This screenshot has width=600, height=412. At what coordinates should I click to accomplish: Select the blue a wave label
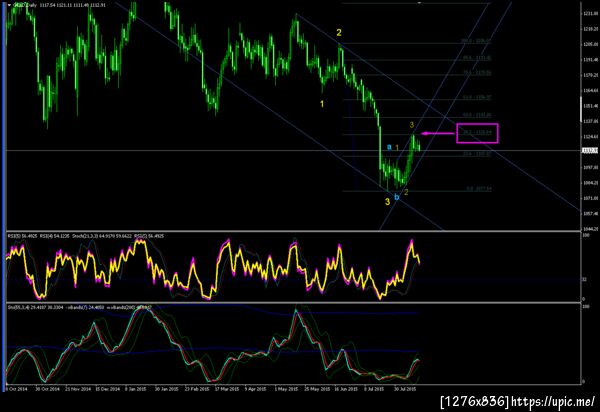[x=389, y=147]
